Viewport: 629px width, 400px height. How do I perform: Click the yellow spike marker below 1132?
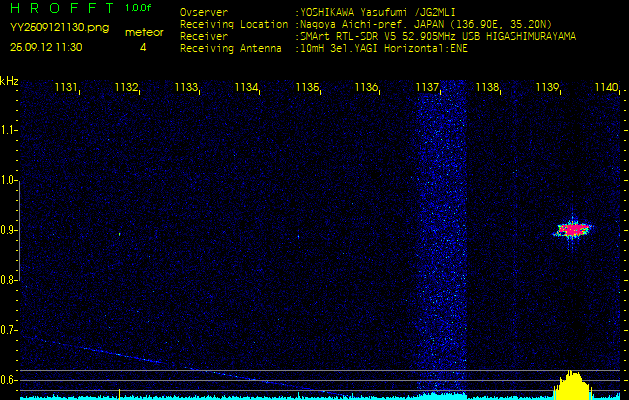[119, 394]
